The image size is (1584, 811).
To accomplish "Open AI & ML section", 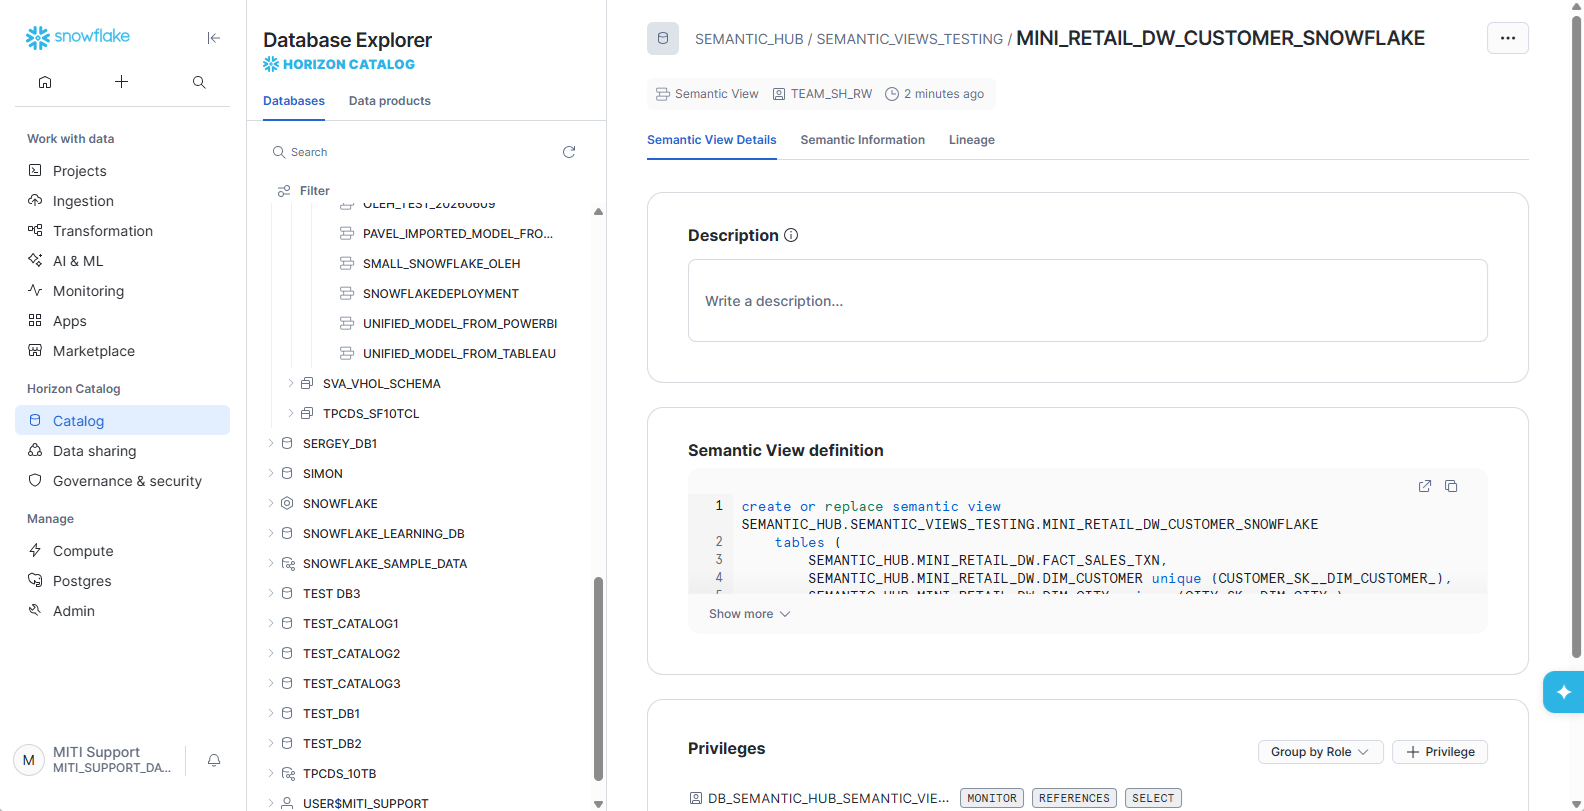I will click(122, 261).
